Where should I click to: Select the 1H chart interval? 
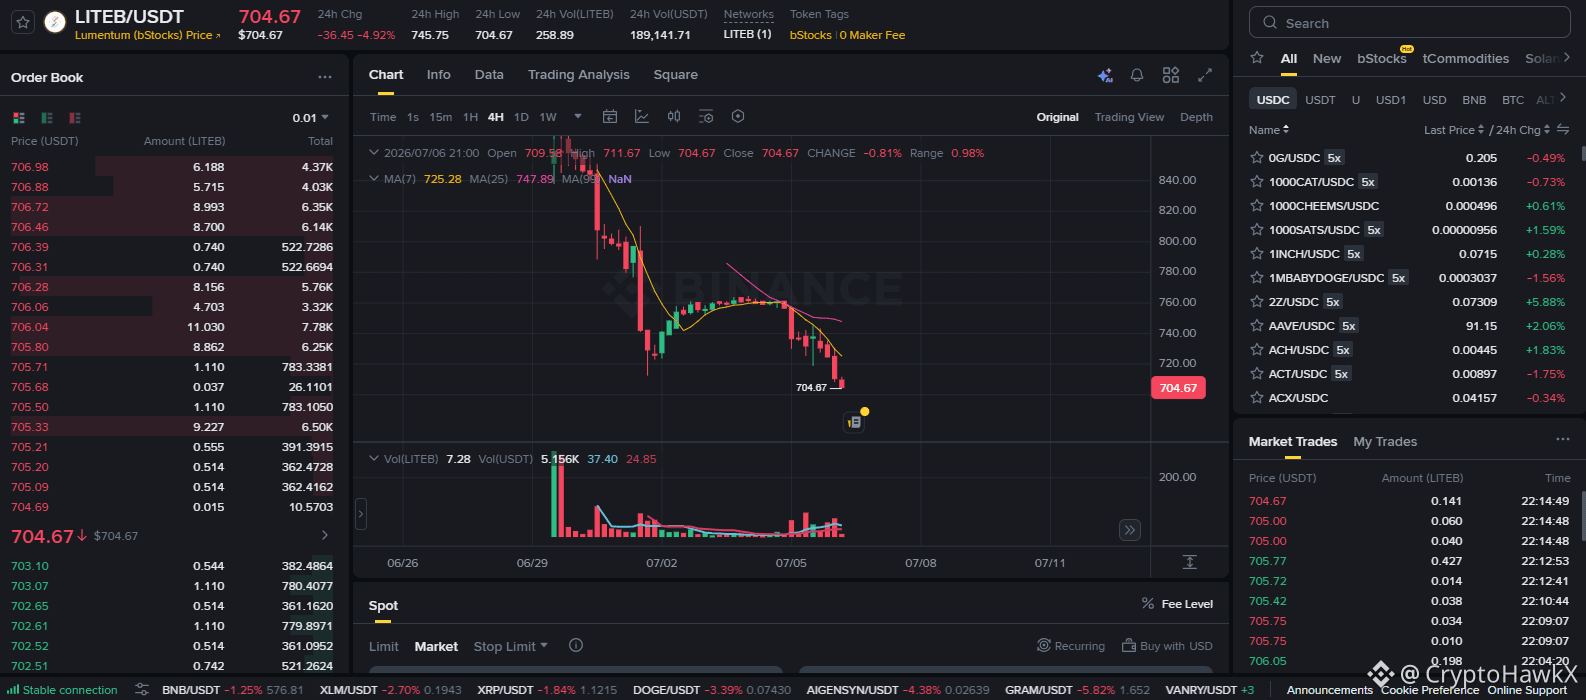coord(470,117)
